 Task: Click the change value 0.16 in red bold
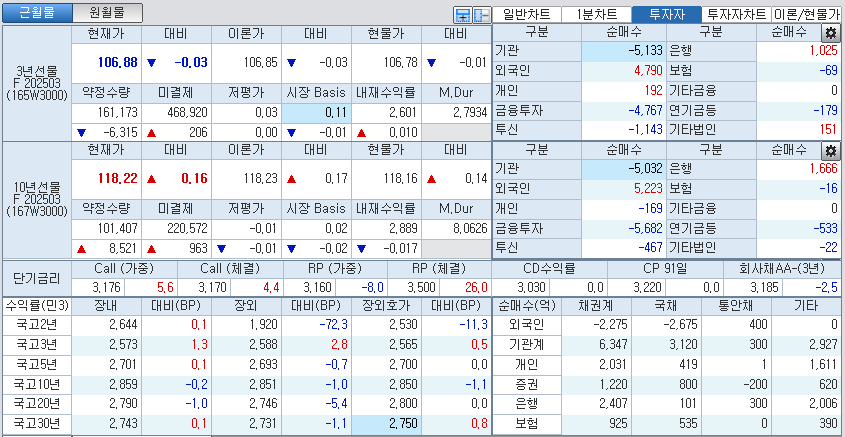click(x=194, y=179)
